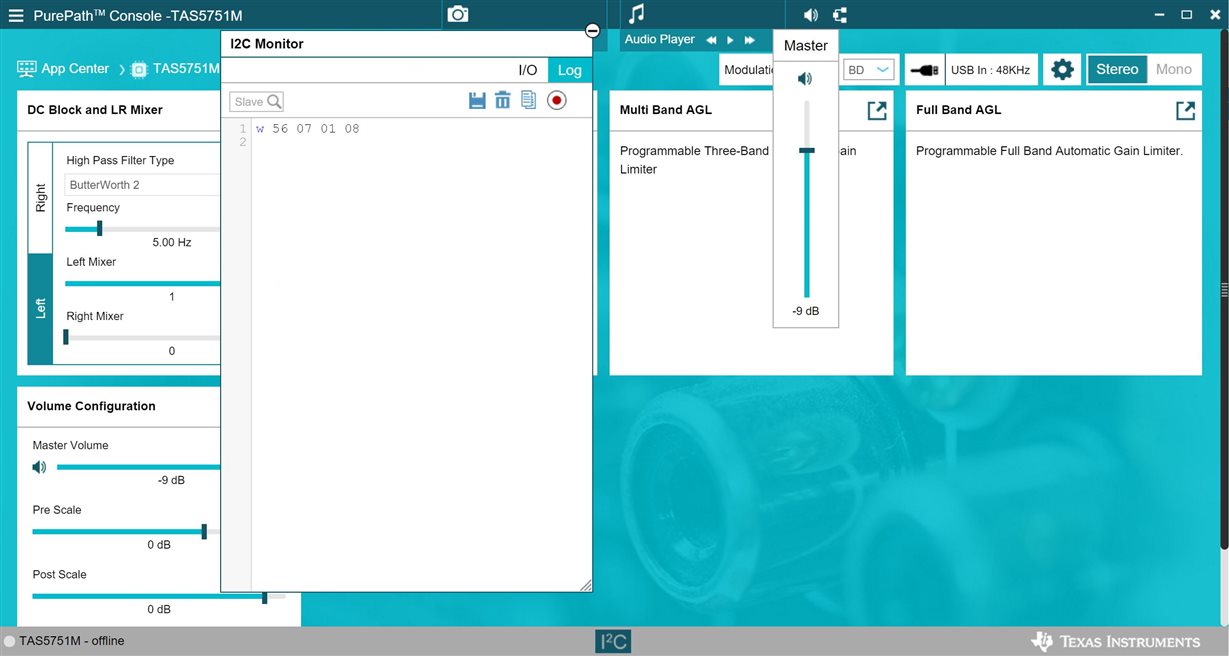Click the Pre Scale slider handle
This screenshot has width=1229, height=656.
204,531
